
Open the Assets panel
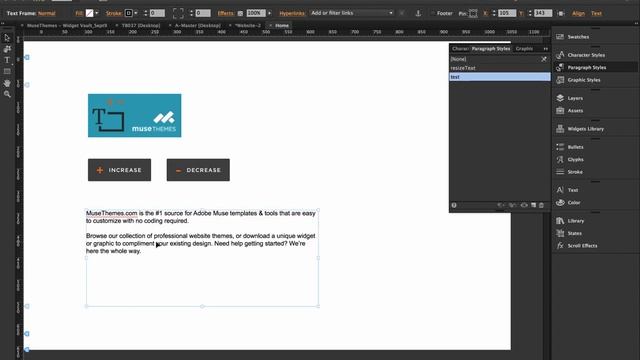tap(575, 111)
